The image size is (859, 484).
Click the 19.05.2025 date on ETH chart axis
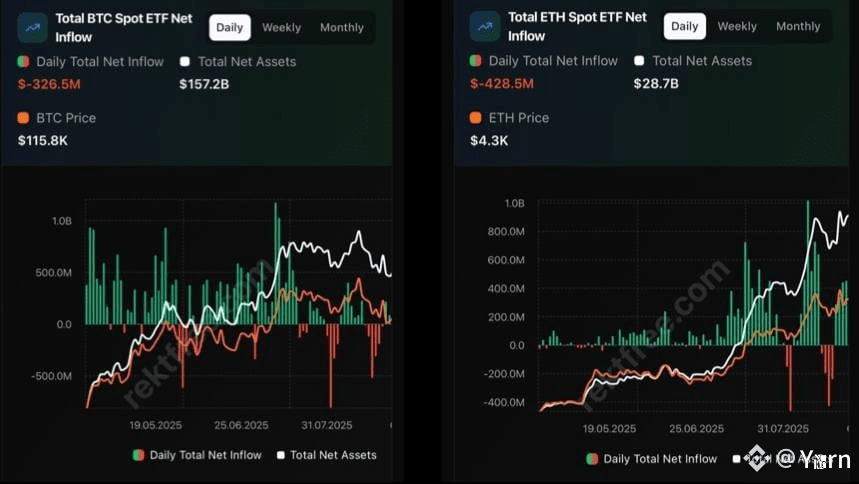[609, 429]
